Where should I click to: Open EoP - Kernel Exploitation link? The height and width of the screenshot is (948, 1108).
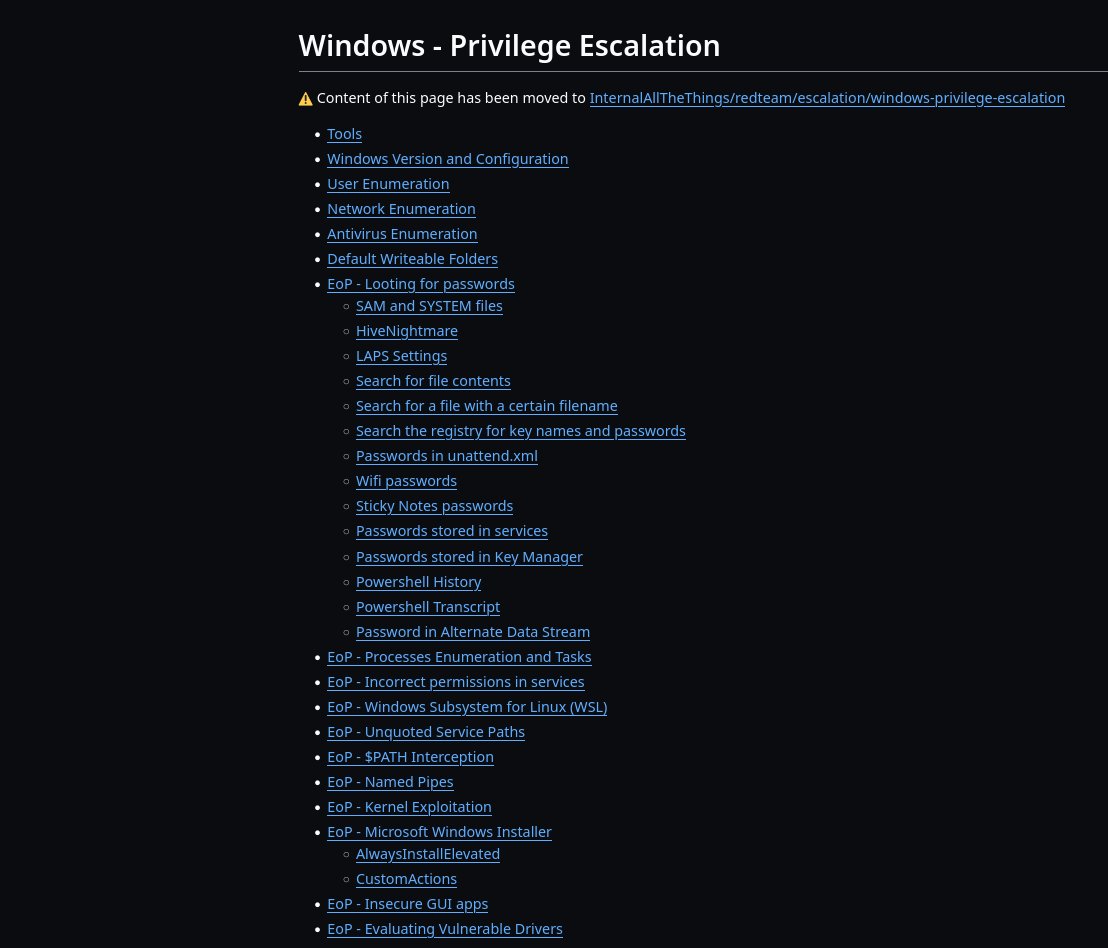[409, 807]
